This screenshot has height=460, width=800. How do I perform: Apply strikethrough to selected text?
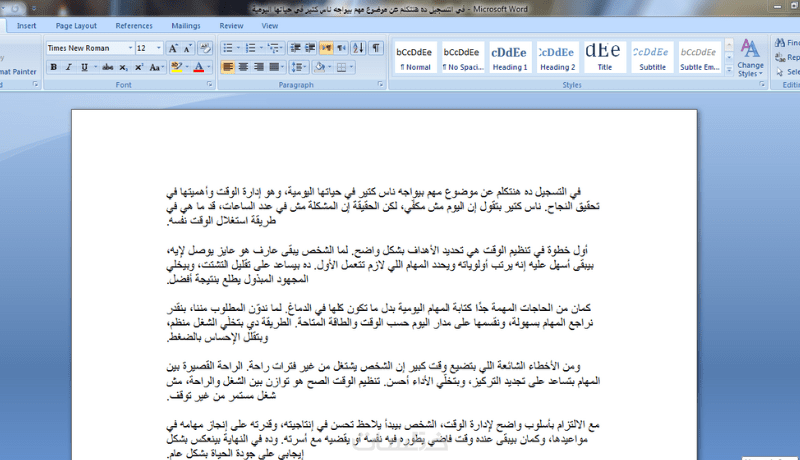pyautogui.click(x=107, y=67)
